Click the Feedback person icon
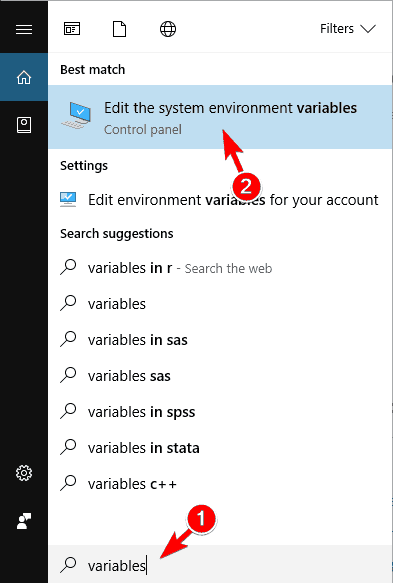This screenshot has width=393, height=583. pos(24,521)
